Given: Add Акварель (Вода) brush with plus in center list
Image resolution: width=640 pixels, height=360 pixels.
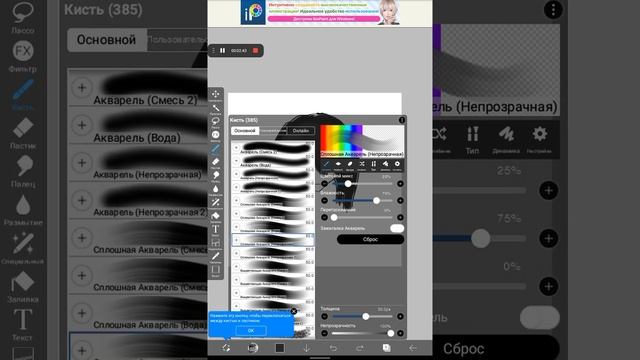Looking at the screenshot, I should pos(236,161).
